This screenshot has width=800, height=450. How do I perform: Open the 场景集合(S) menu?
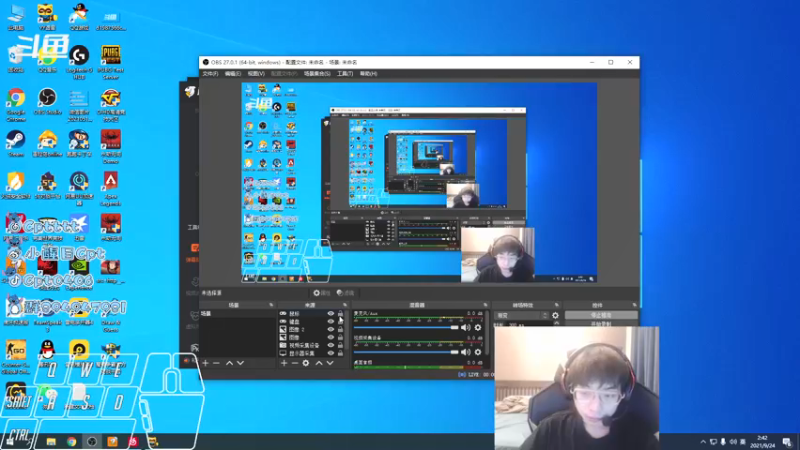(317, 74)
